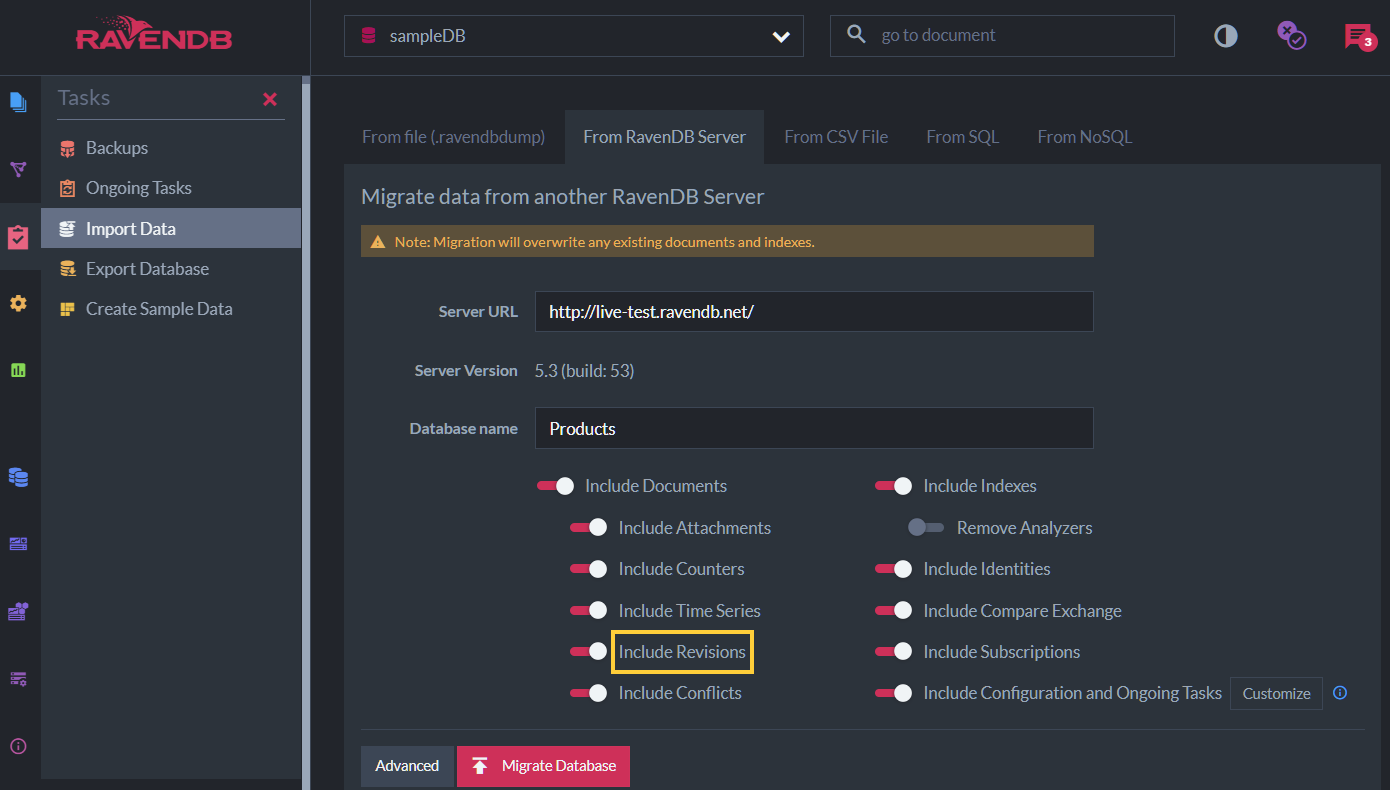The width and height of the screenshot is (1390, 790).
Task: Open Backups in the Tasks menu
Action: tap(171, 148)
